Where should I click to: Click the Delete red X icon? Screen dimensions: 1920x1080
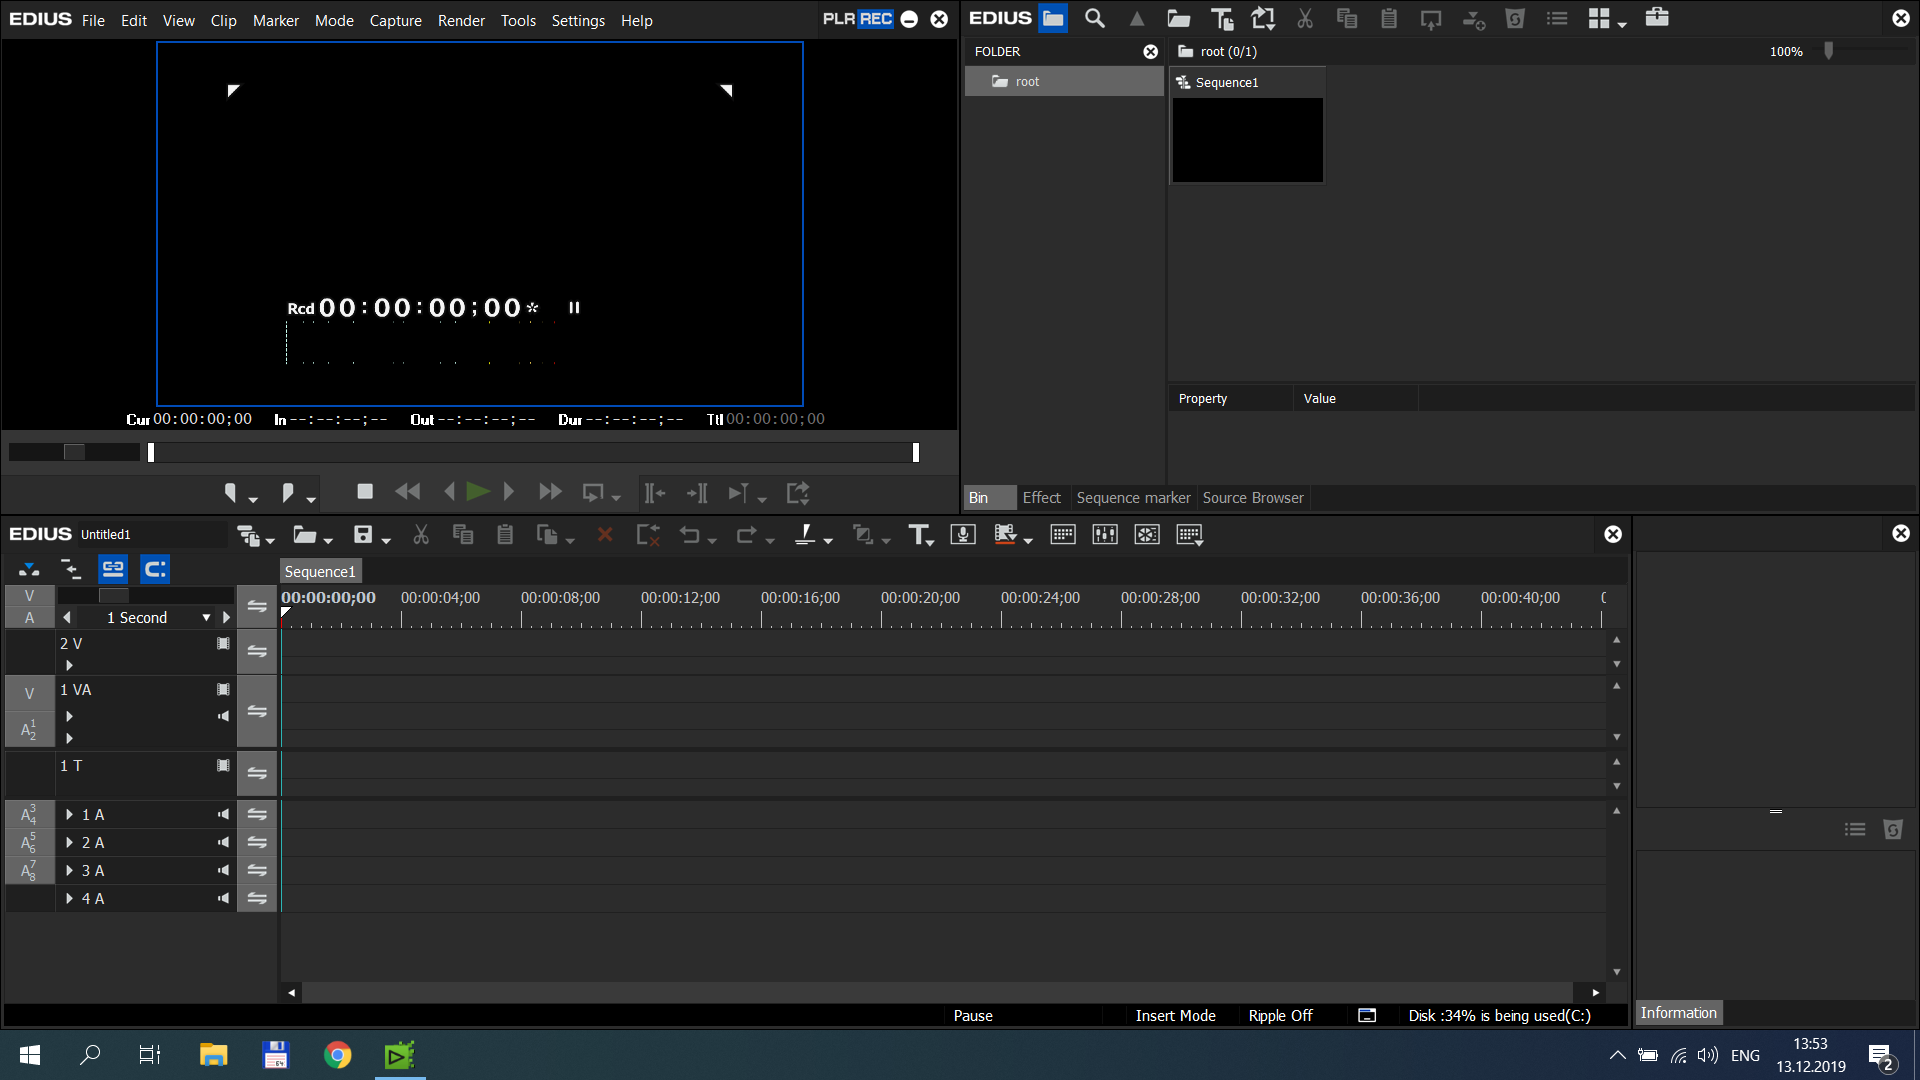point(605,535)
